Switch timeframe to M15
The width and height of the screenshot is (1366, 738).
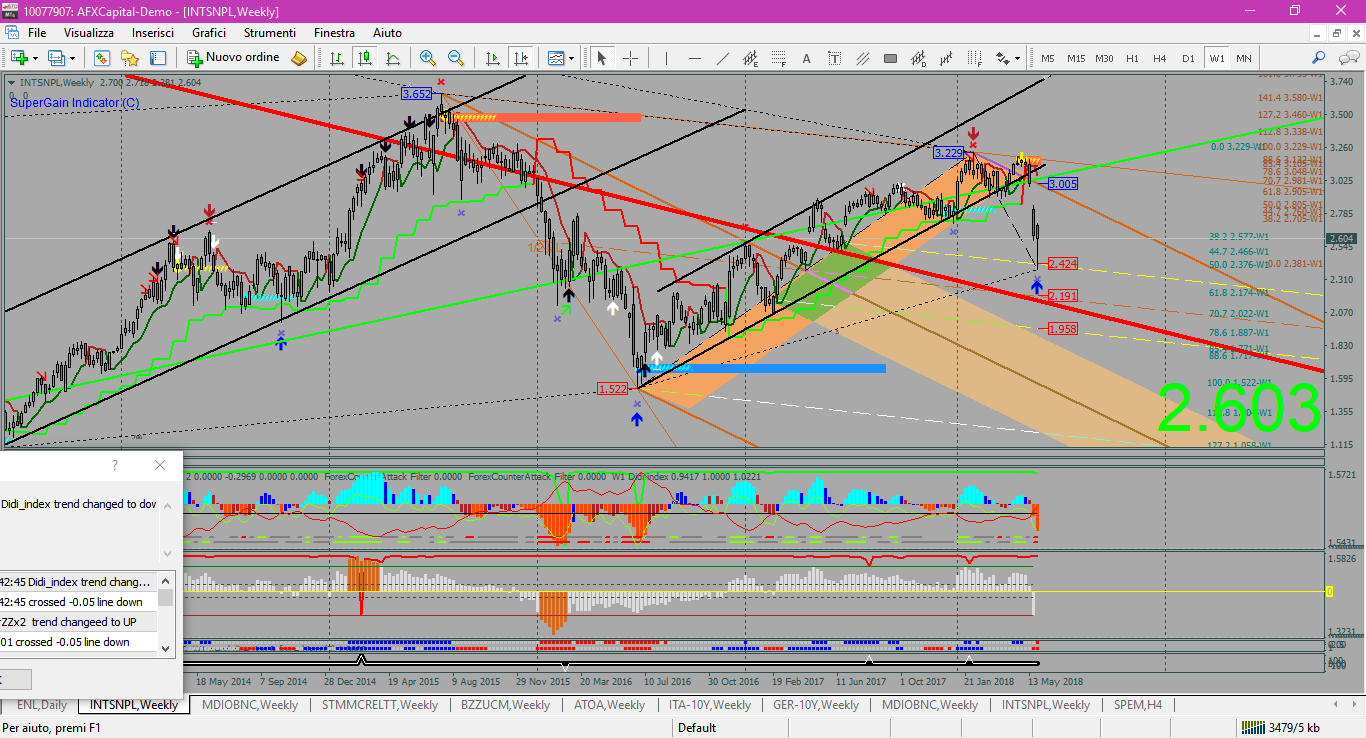1076,58
